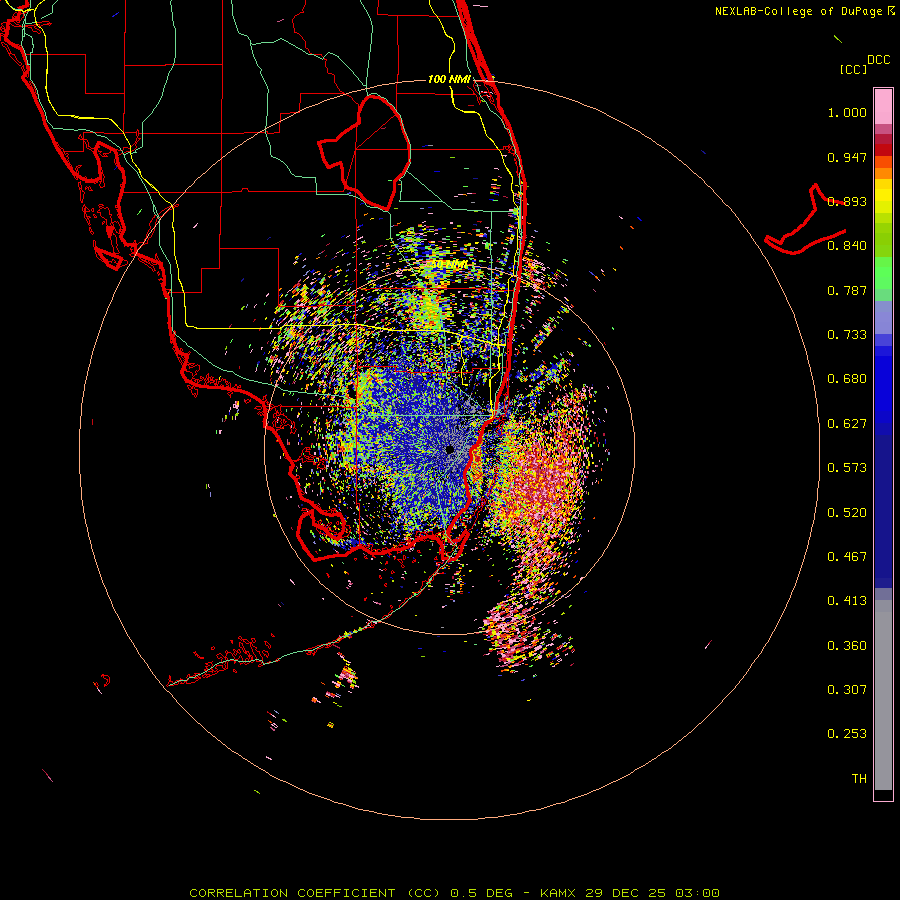Image resolution: width=900 pixels, height=900 pixels.
Task: Click the DCC label above the color bar
Action: pyautogui.click(x=878, y=60)
